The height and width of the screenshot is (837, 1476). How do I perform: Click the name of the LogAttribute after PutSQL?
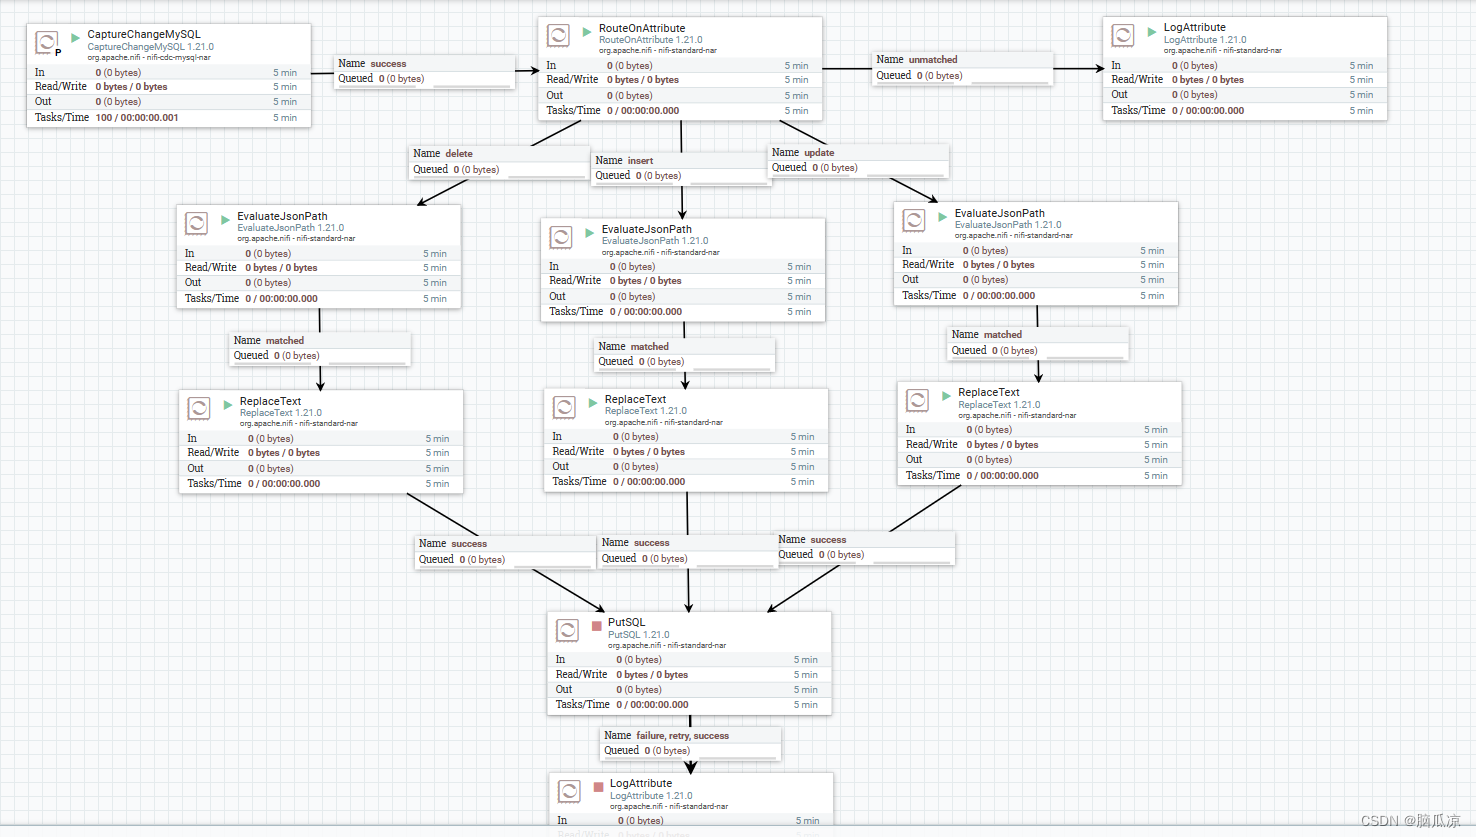coord(641,783)
